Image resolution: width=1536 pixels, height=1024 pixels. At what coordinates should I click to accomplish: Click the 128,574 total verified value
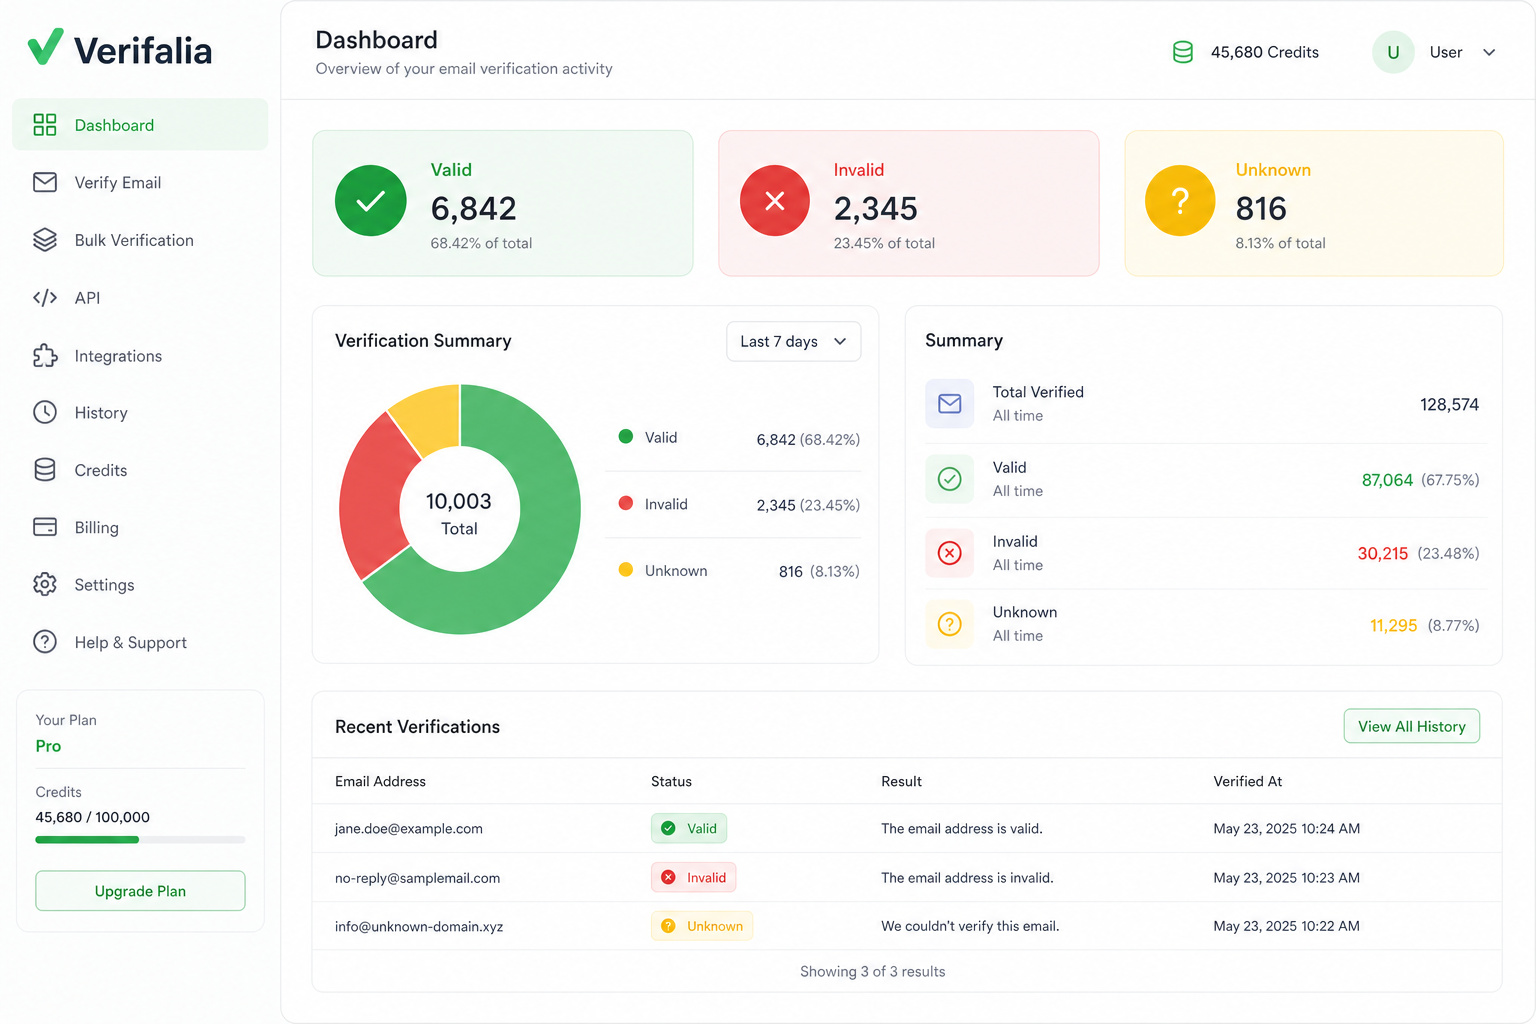(1449, 404)
